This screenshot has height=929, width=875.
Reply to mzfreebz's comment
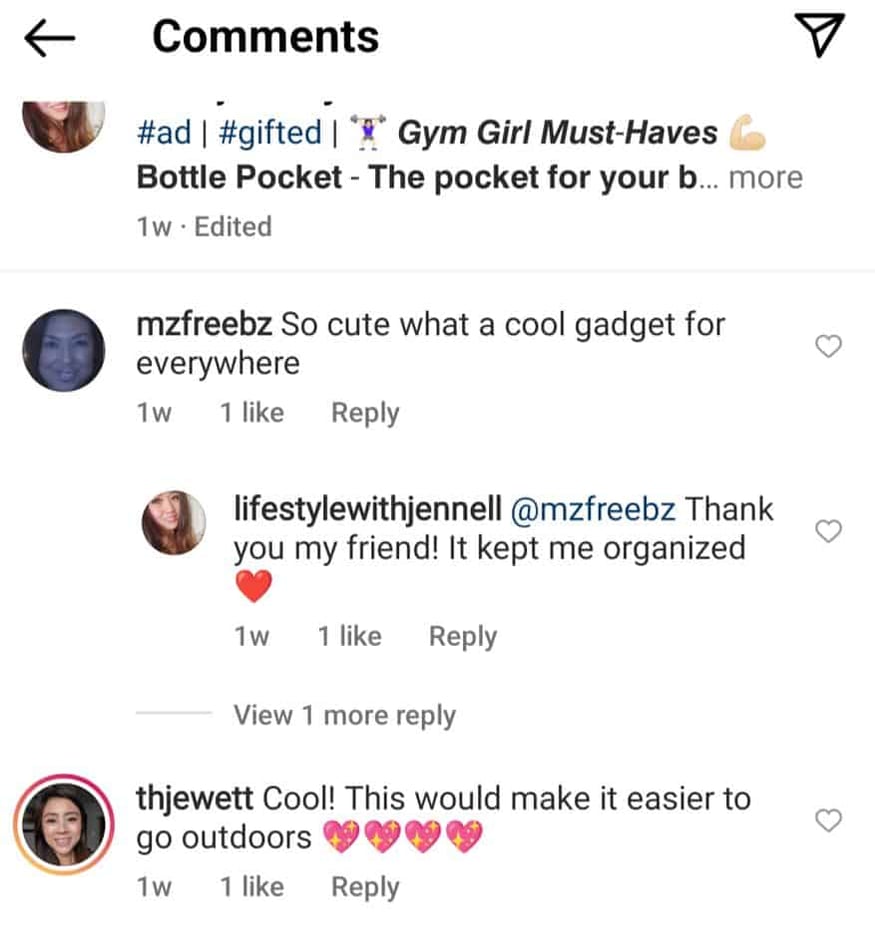click(x=364, y=412)
